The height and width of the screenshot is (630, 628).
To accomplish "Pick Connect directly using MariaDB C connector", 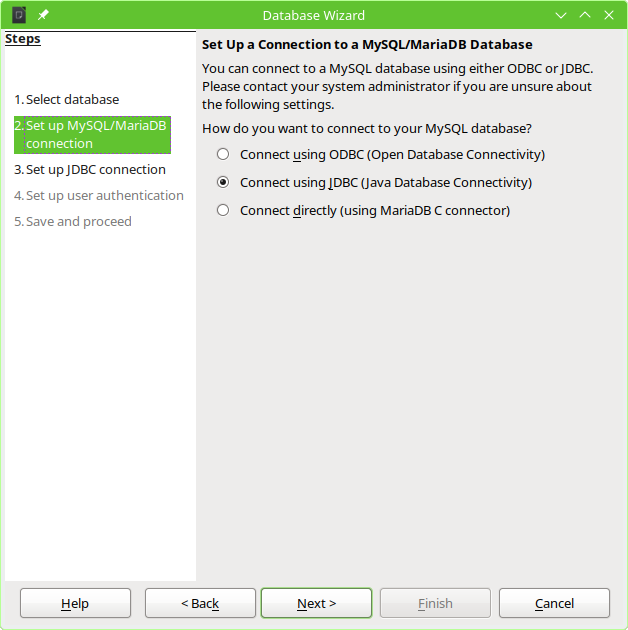I will click(223, 211).
